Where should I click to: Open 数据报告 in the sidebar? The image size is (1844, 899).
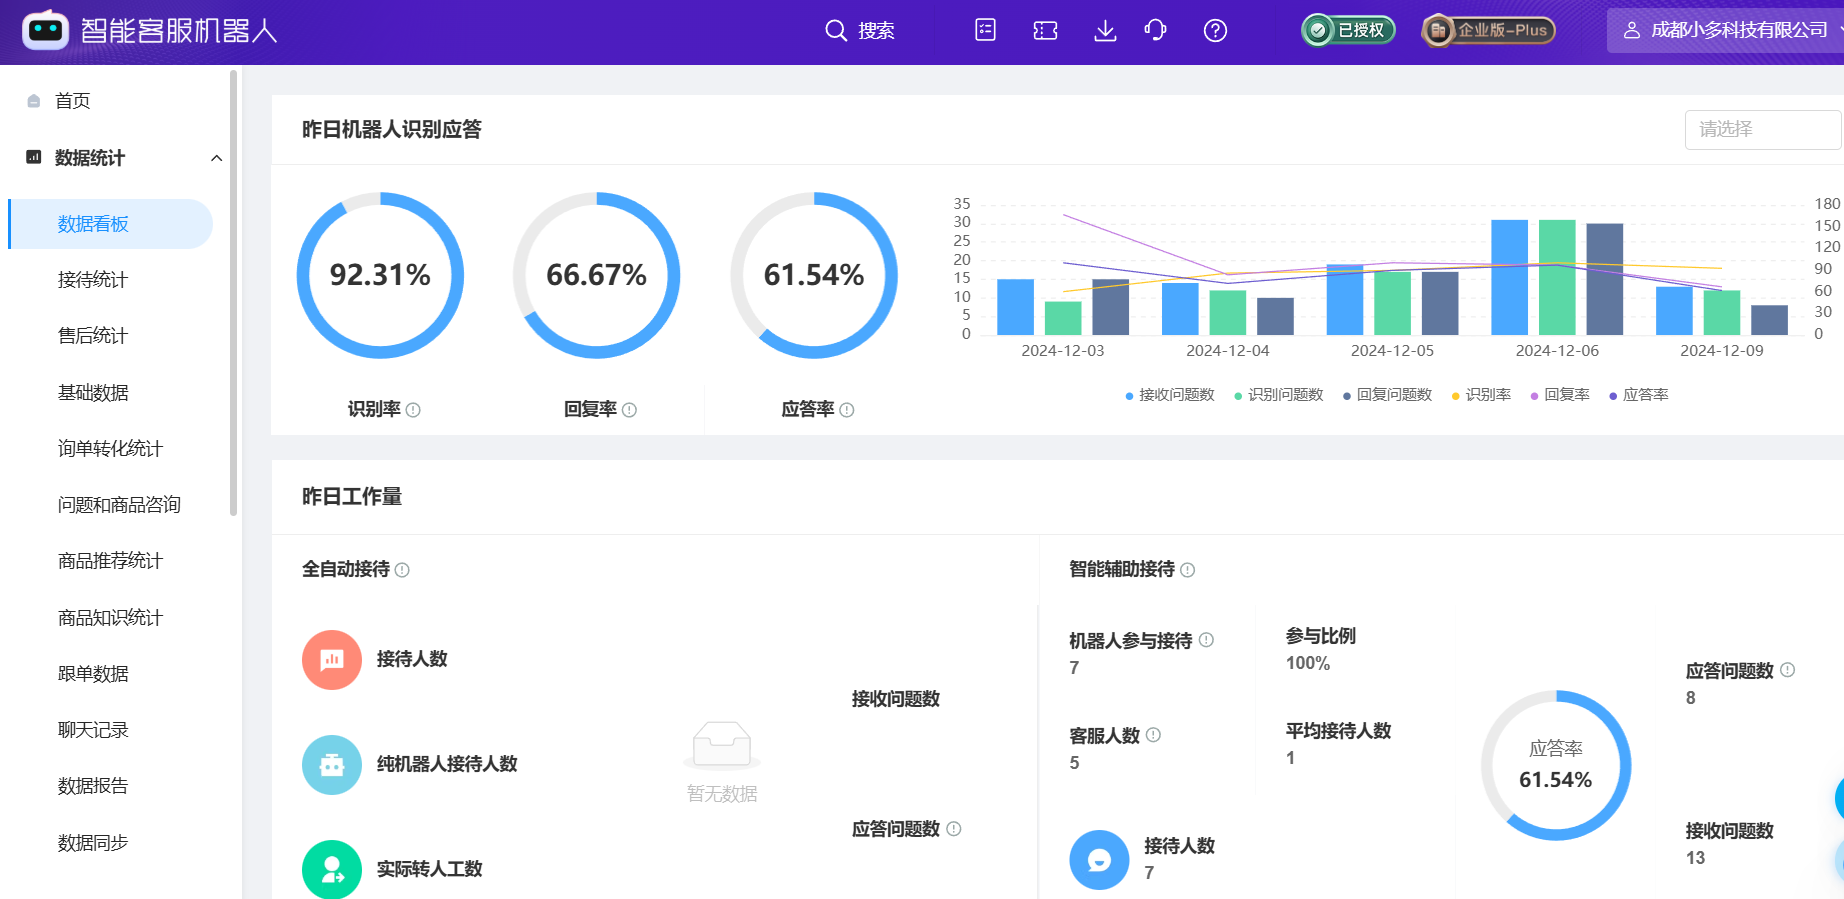click(x=93, y=786)
